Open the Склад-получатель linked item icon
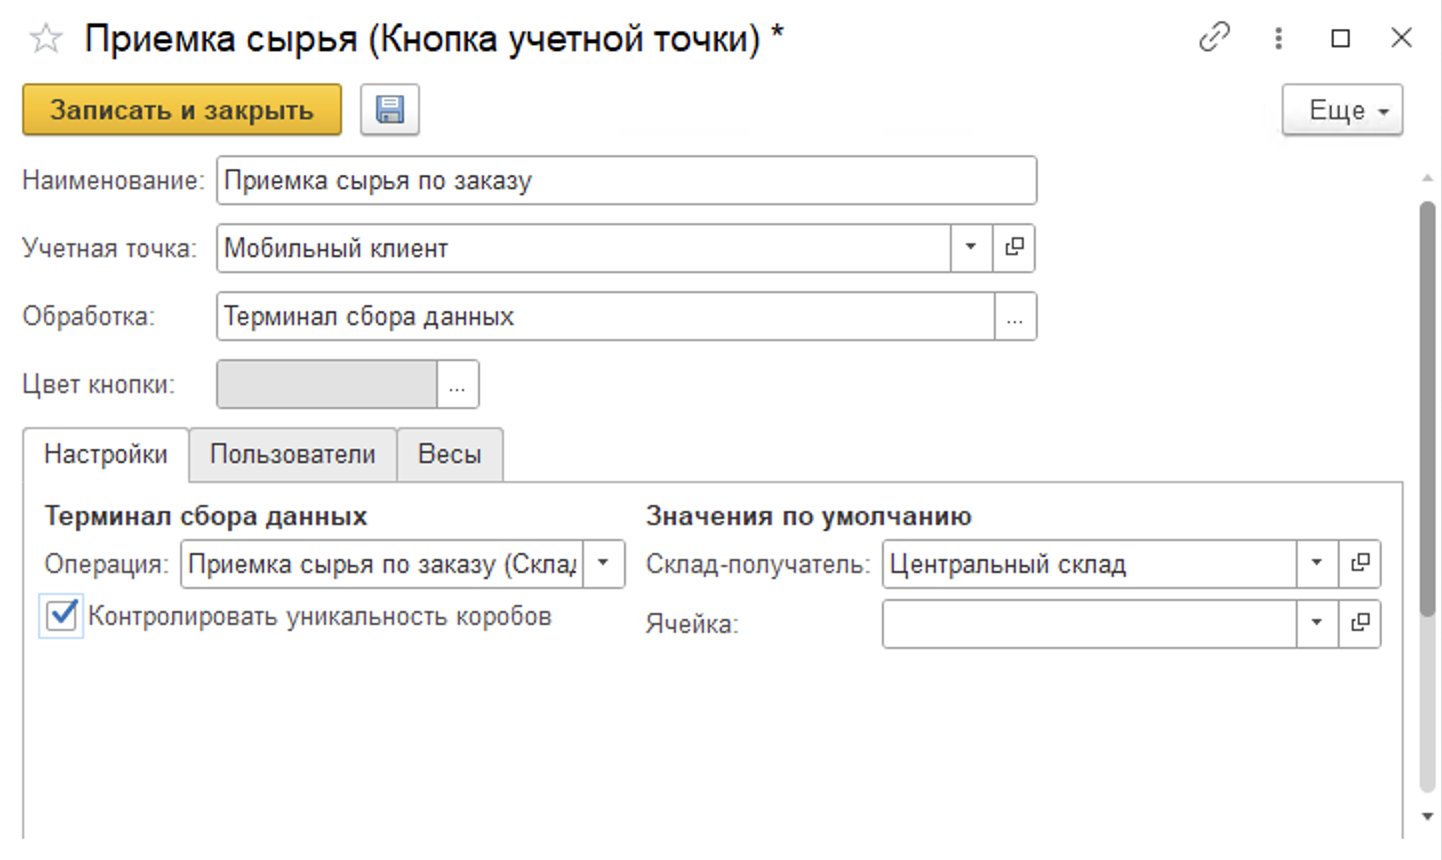Screen dimensions: 1442x860 click(x=1360, y=563)
